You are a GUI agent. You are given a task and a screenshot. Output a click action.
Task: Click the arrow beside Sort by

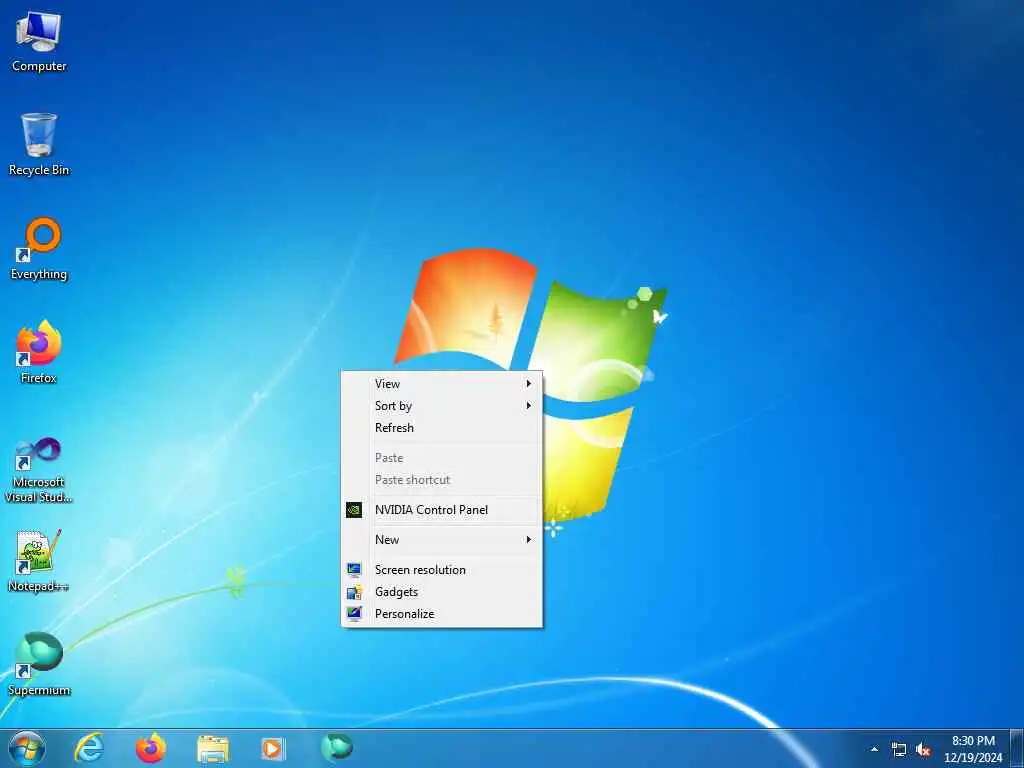[x=528, y=406]
